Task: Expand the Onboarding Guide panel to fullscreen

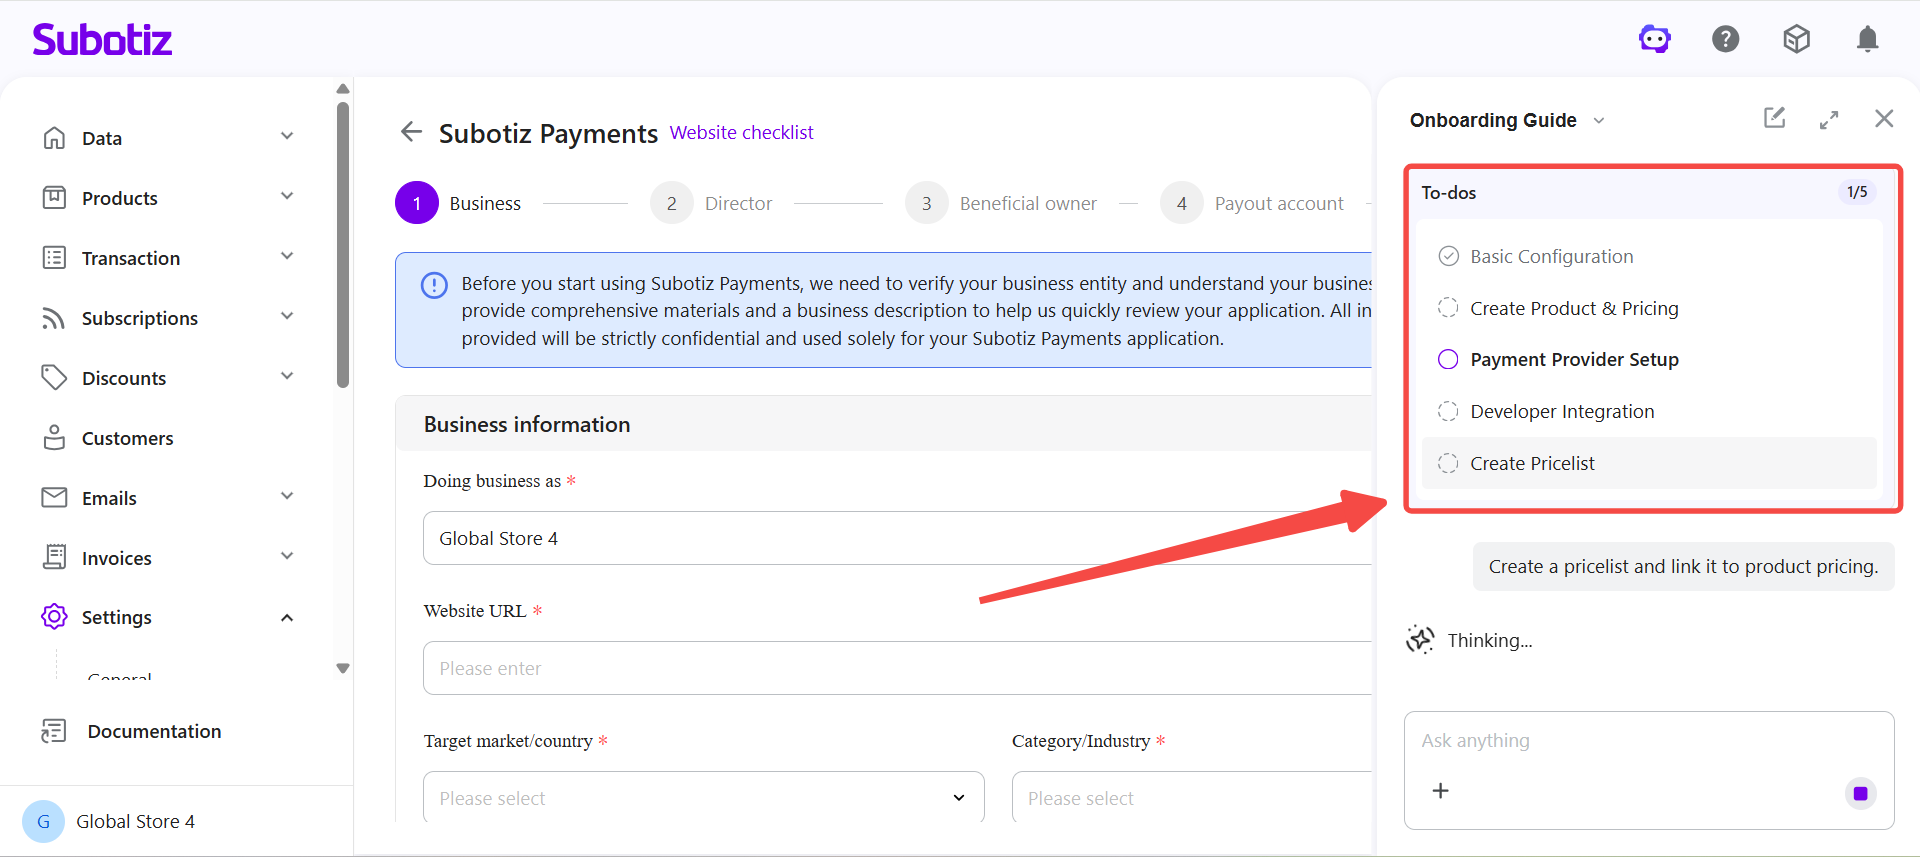Action: click(1829, 120)
